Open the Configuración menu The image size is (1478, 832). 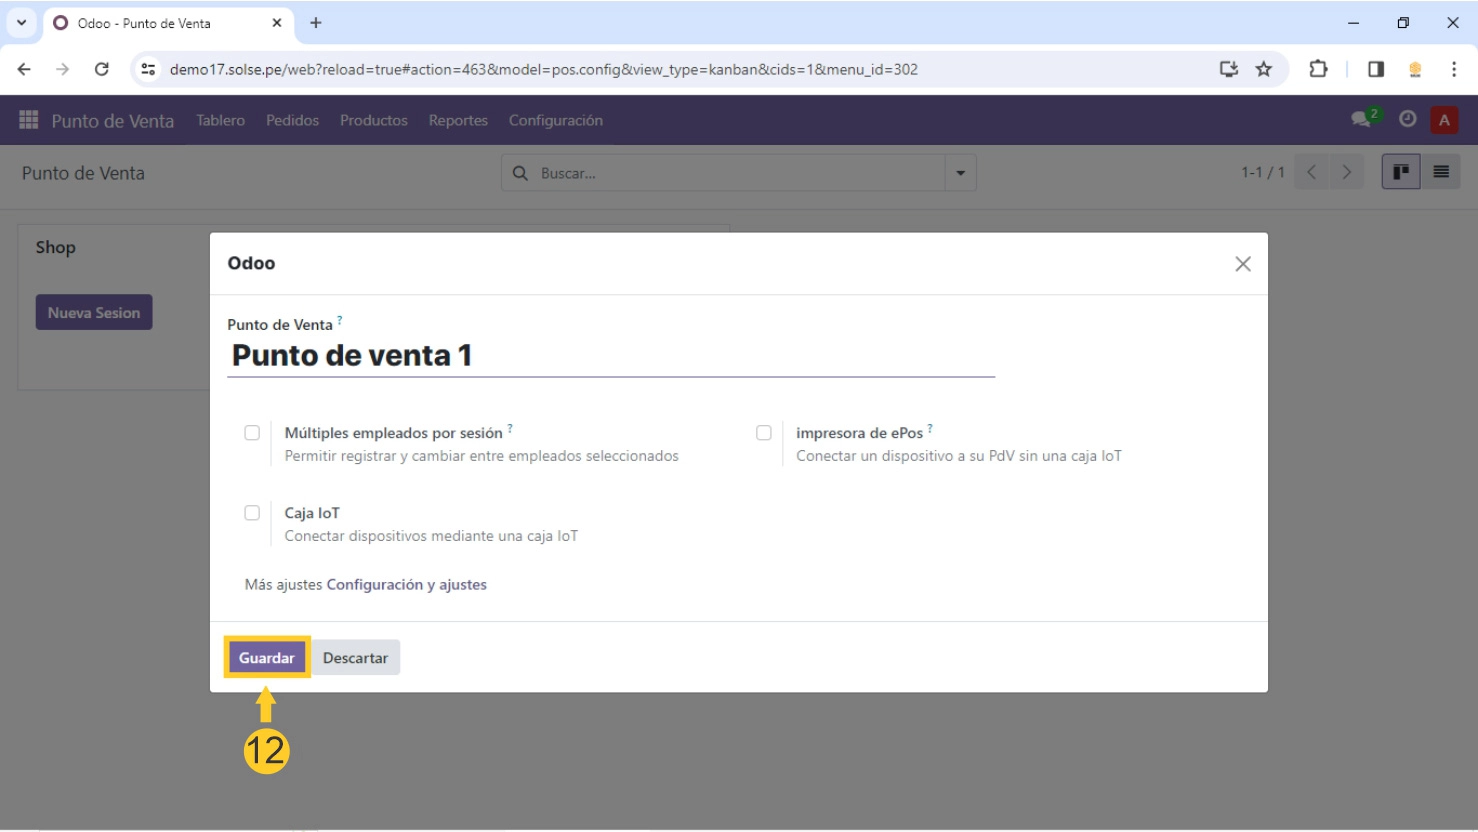pyautogui.click(x=555, y=120)
